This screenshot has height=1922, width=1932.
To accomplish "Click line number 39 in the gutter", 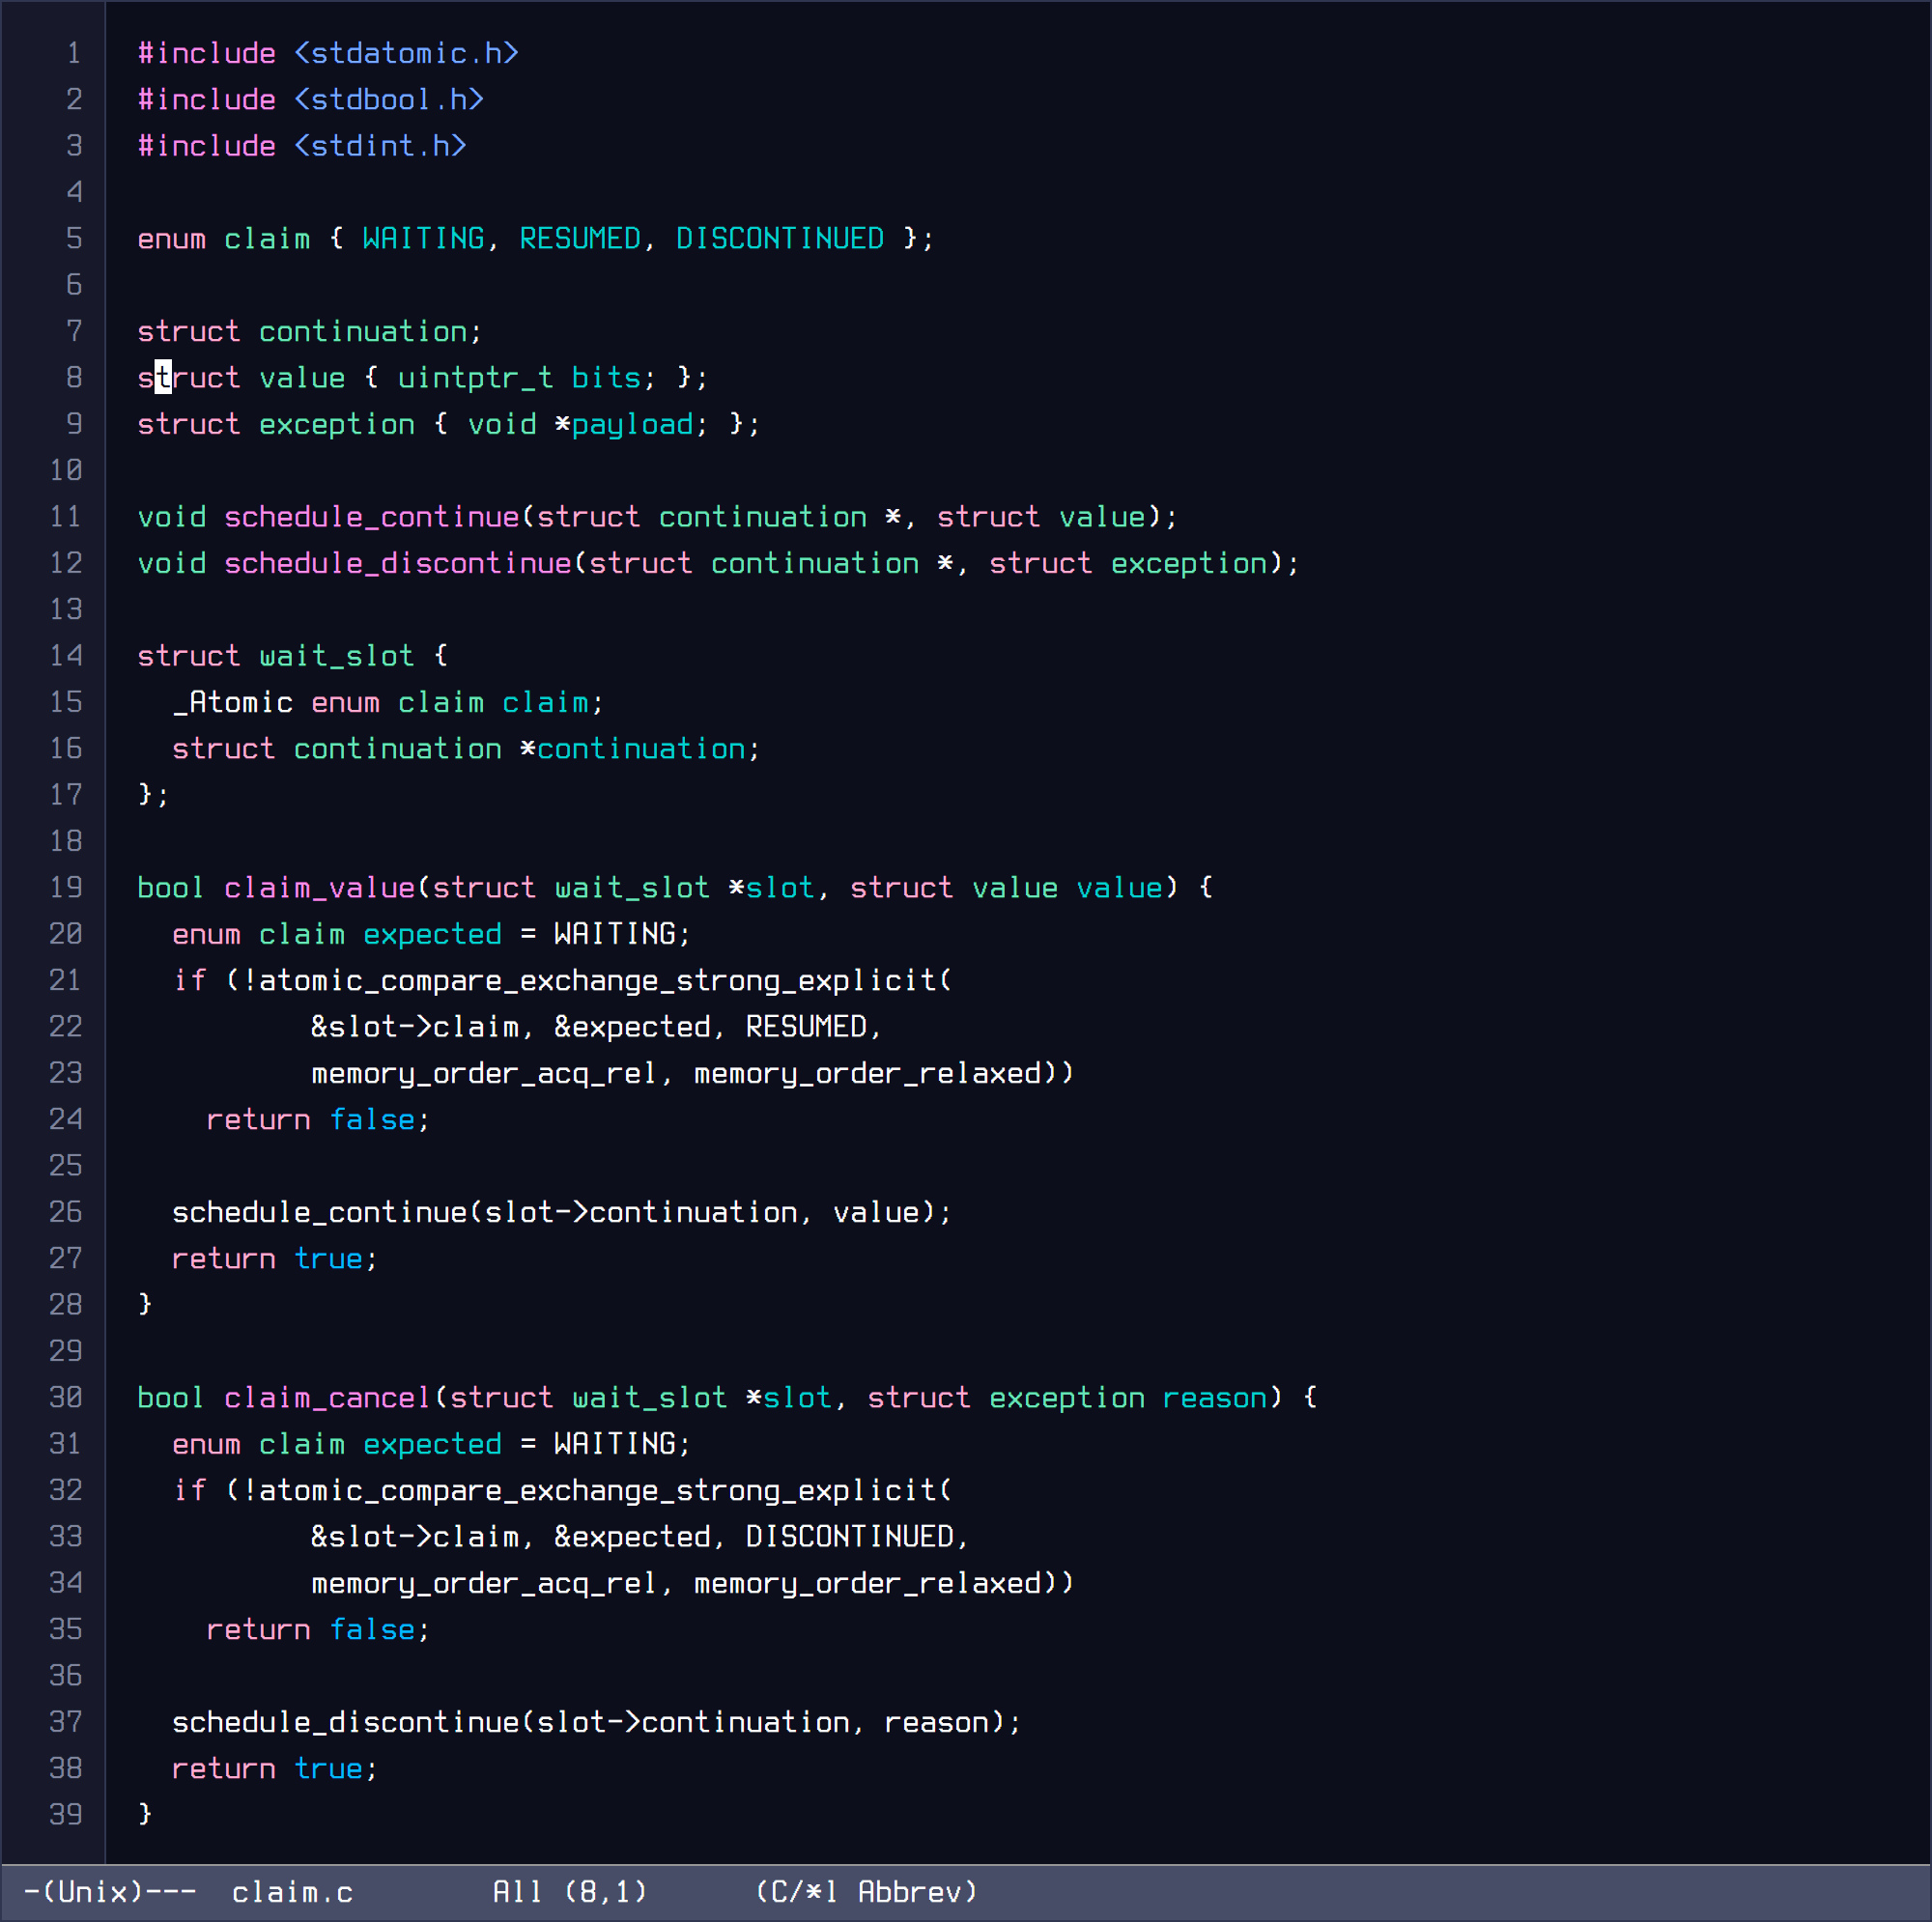I will coord(66,1815).
